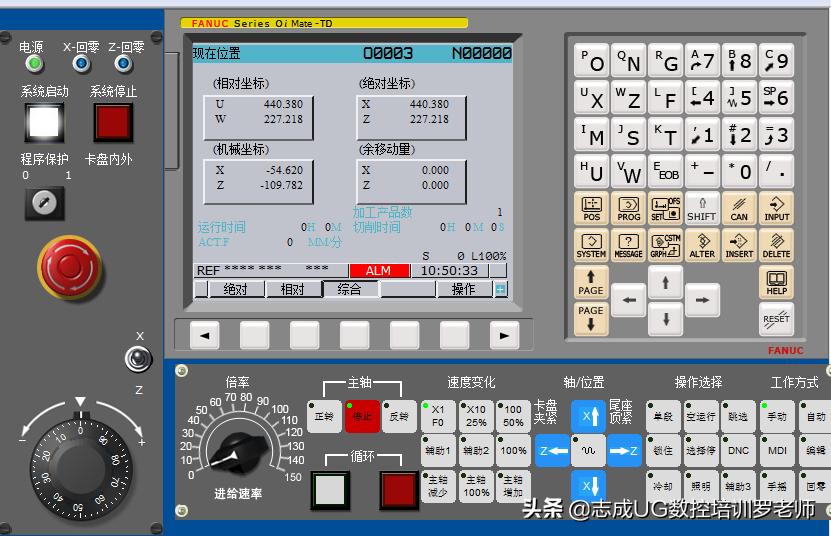Jog right with blue Z arrow button
Viewport: 831px width, 536px height.
(x=624, y=451)
